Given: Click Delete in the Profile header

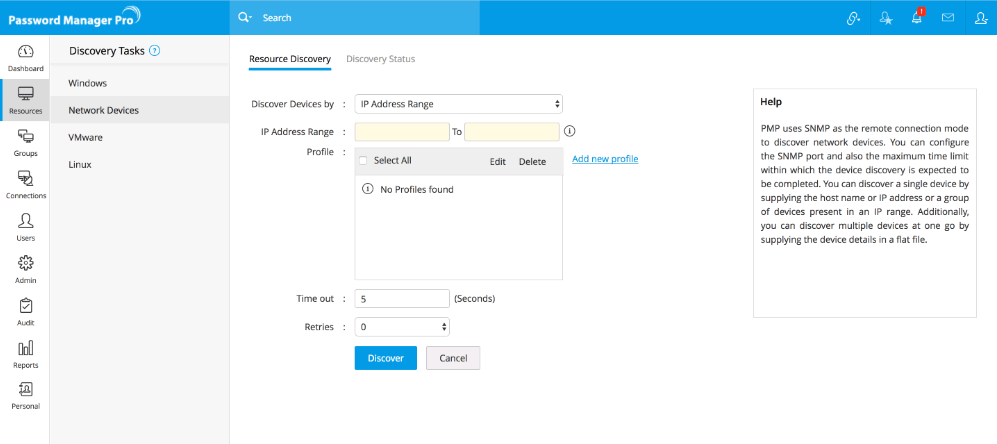Looking at the screenshot, I should click(532, 162).
